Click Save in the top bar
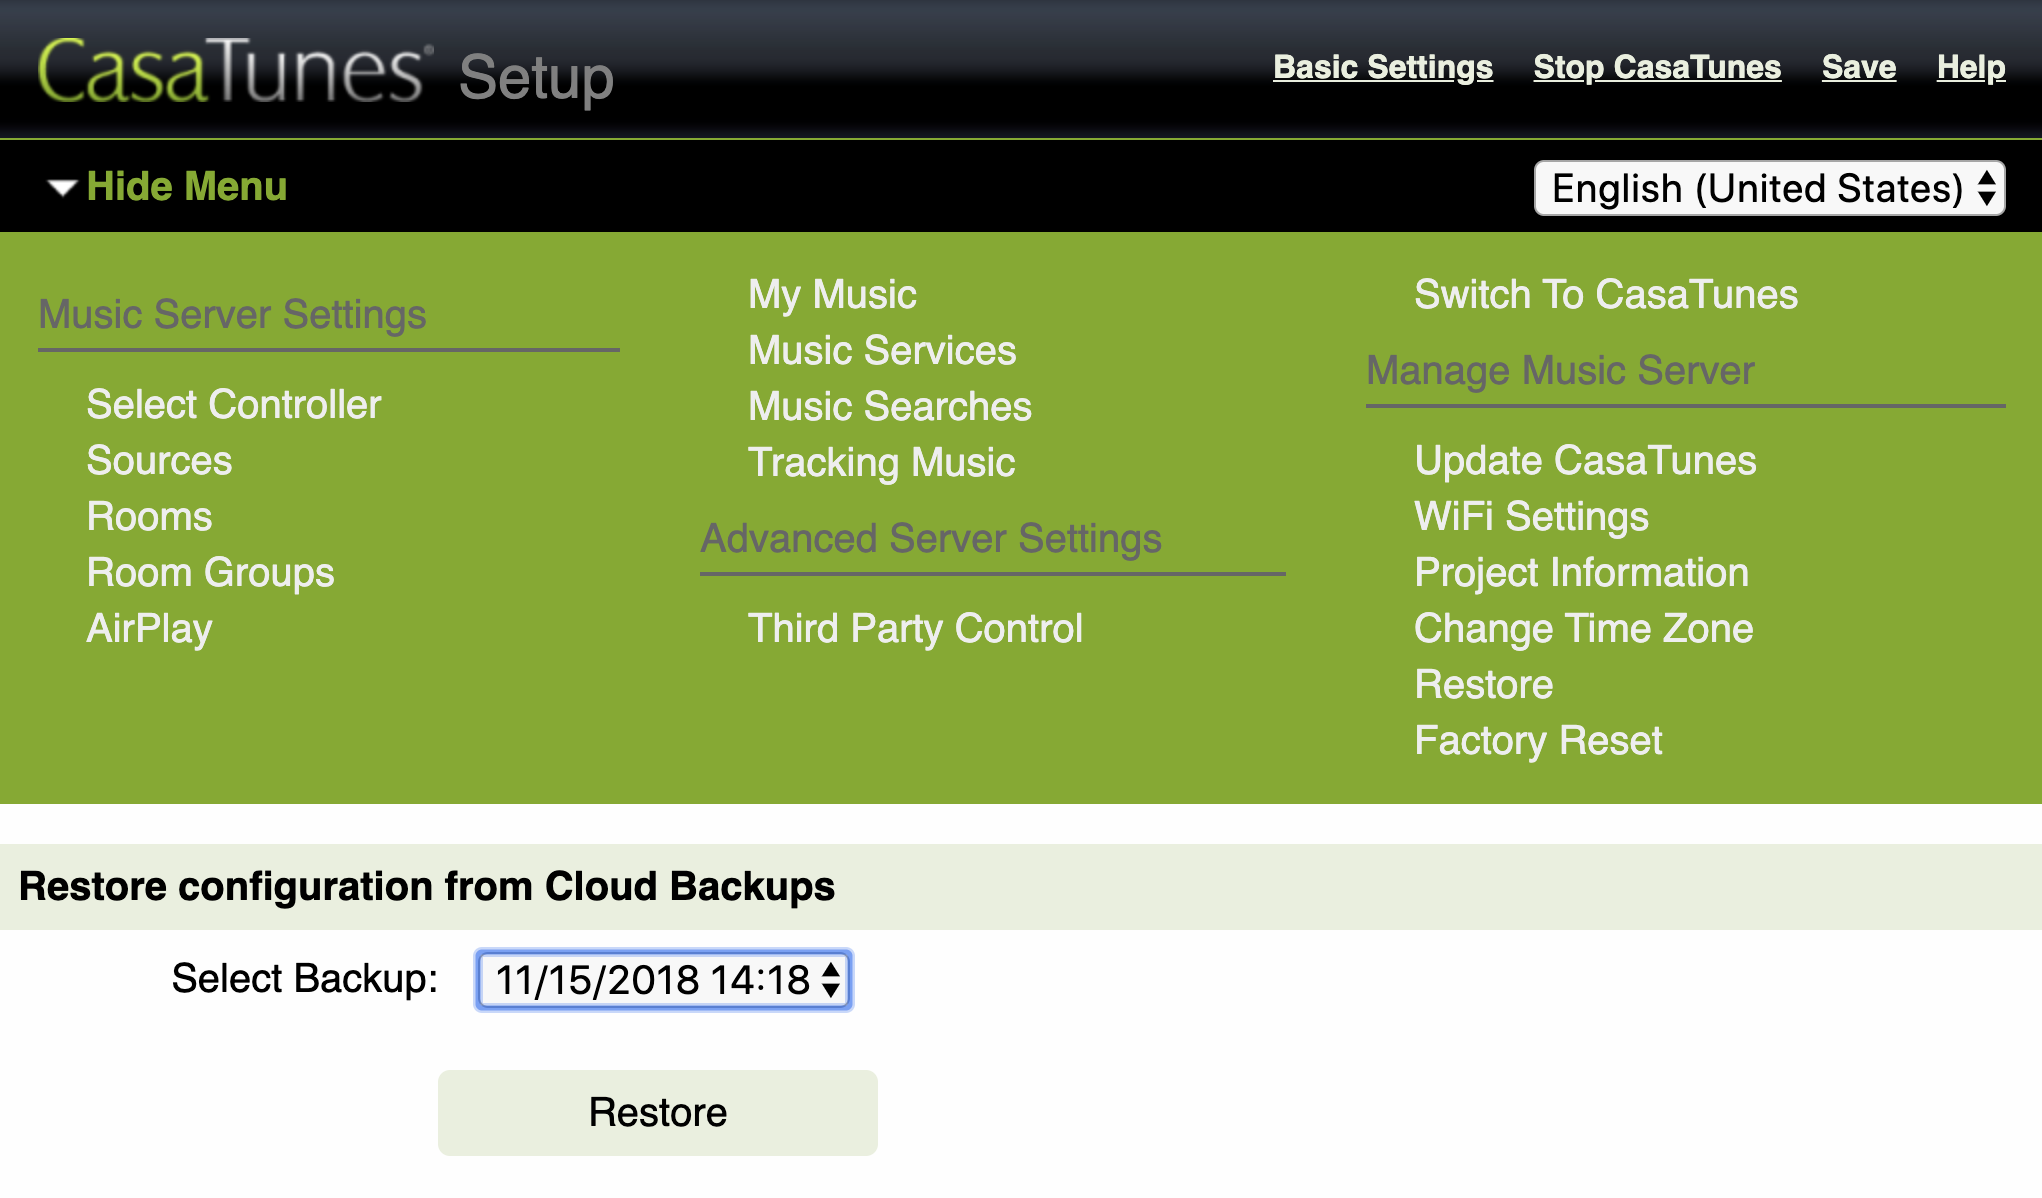 1858,67
